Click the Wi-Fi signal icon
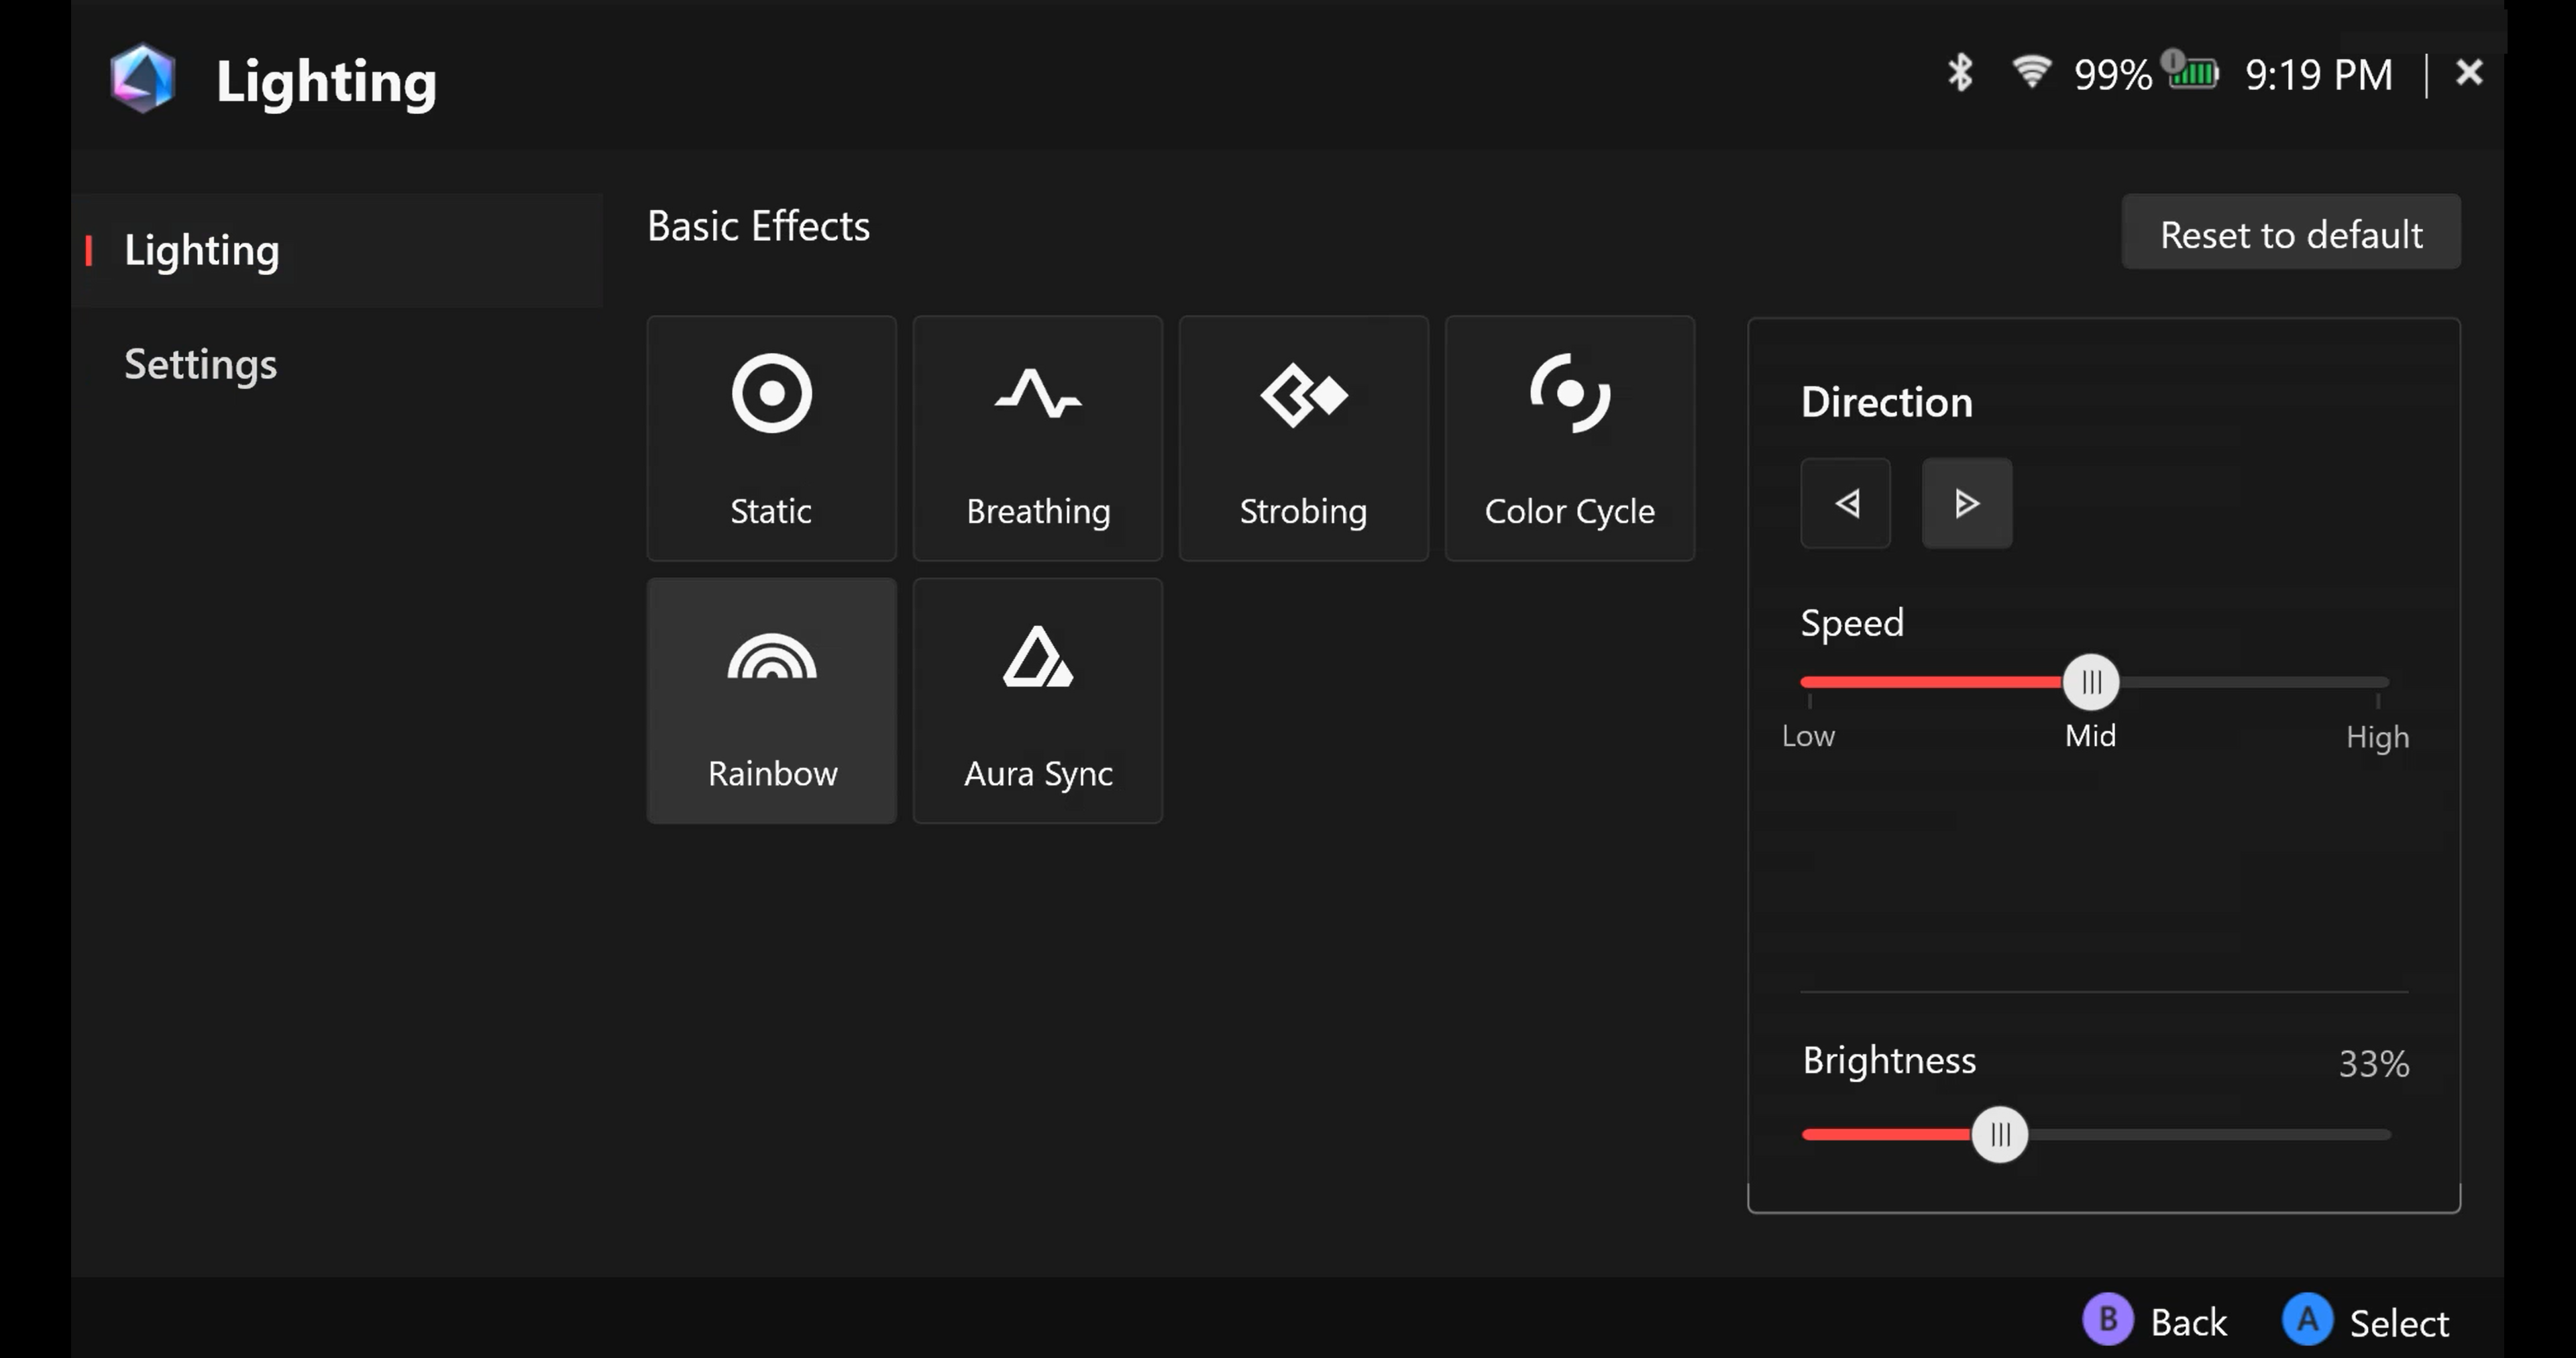The image size is (2576, 1358). coord(2031,72)
